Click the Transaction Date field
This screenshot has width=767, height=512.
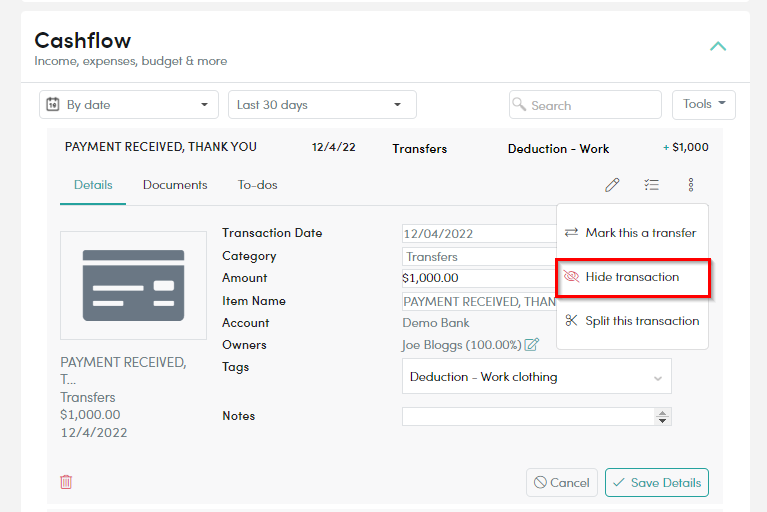[479, 234]
